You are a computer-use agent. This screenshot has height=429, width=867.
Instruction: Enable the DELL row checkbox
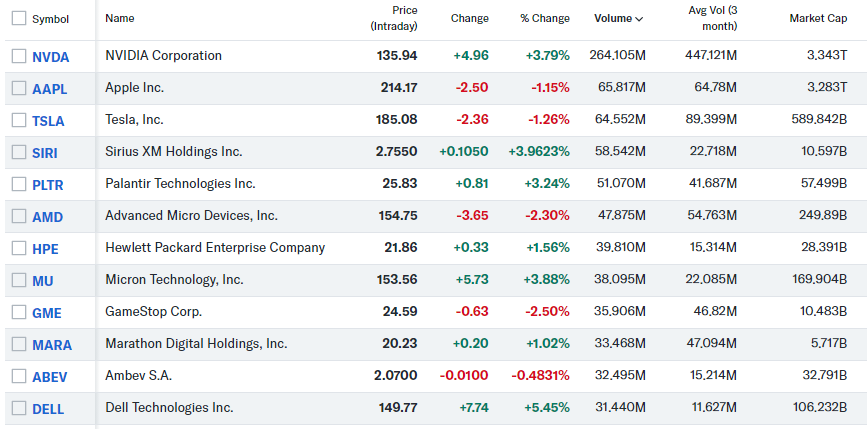(18, 408)
